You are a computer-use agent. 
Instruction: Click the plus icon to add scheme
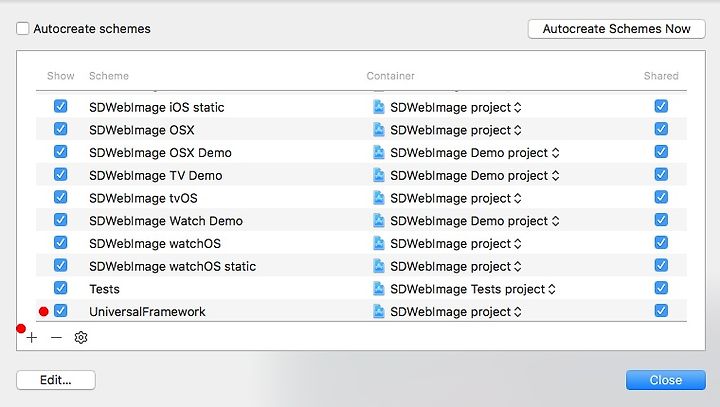[32, 338]
